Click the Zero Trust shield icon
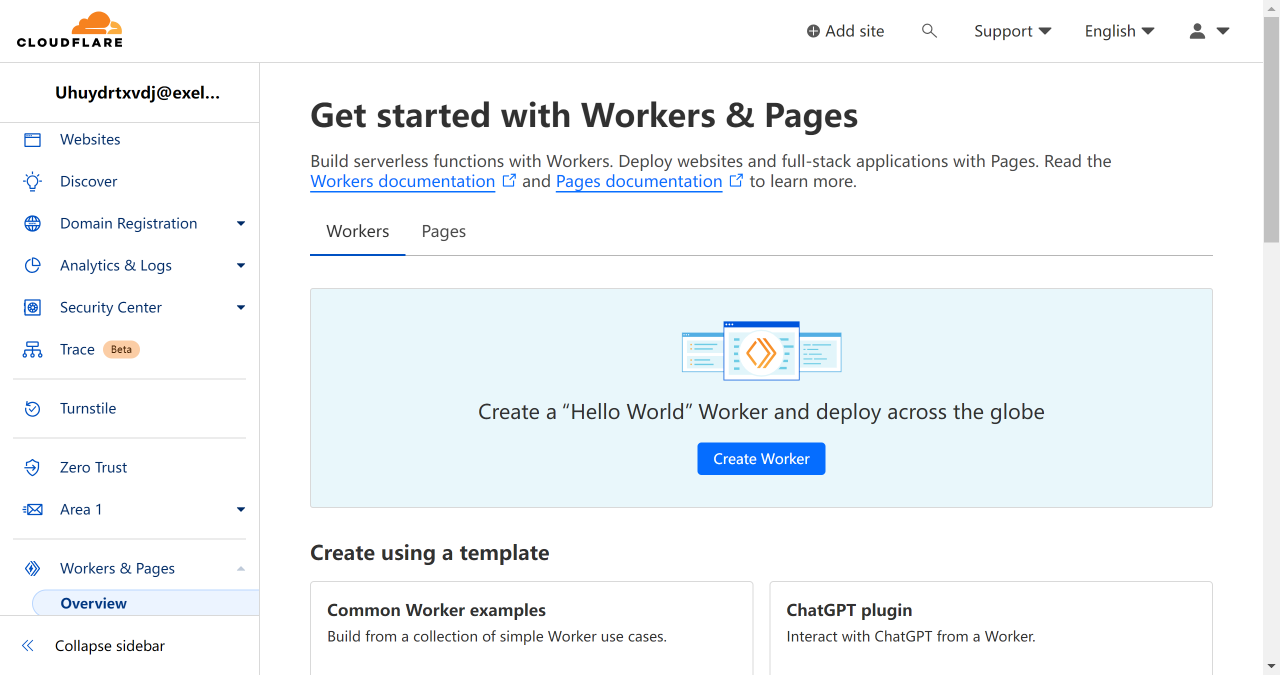The image size is (1280, 675). (33, 468)
